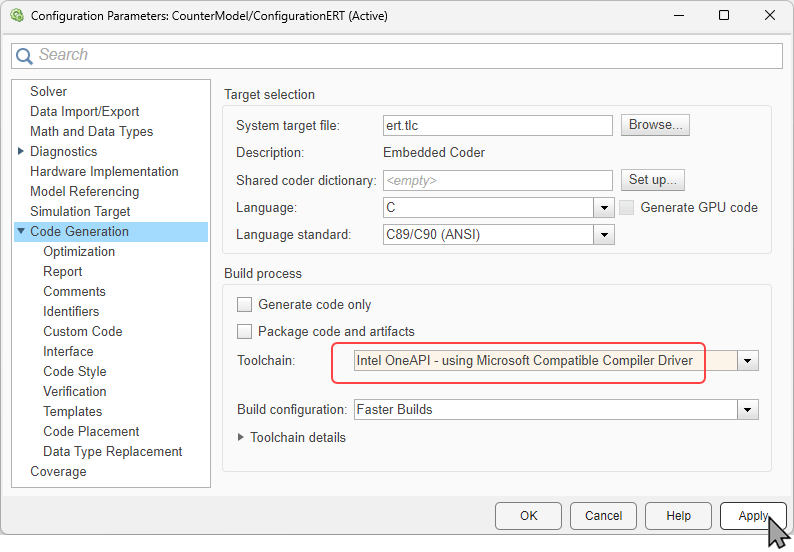794x552 pixels.
Task: Select Code Placement subpane
Action: point(91,431)
